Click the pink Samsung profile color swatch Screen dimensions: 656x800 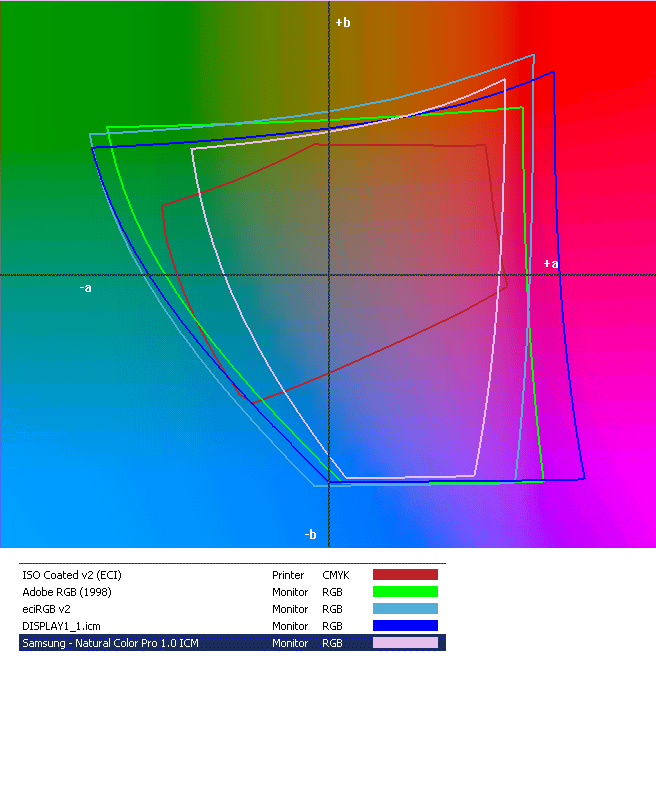click(405, 643)
